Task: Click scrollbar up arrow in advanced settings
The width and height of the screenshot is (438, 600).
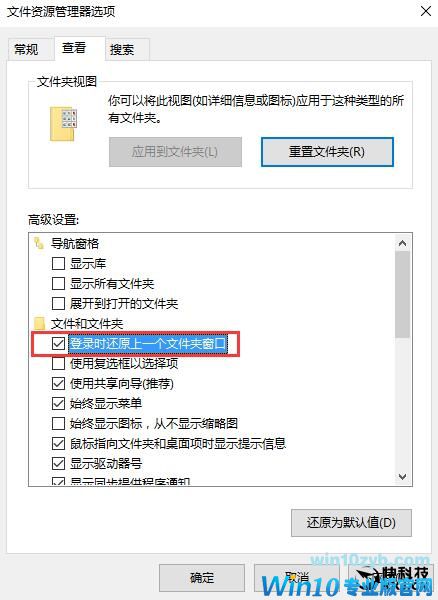Action: 402,243
